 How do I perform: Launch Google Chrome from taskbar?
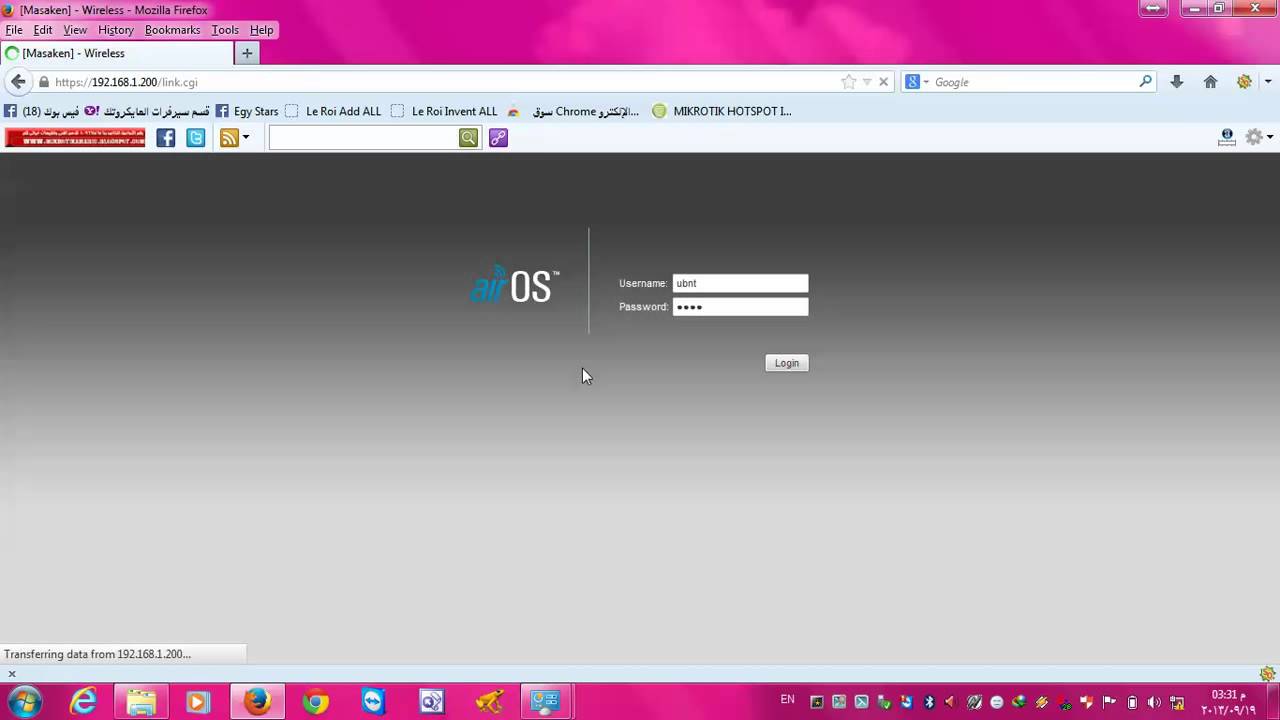point(315,702)
